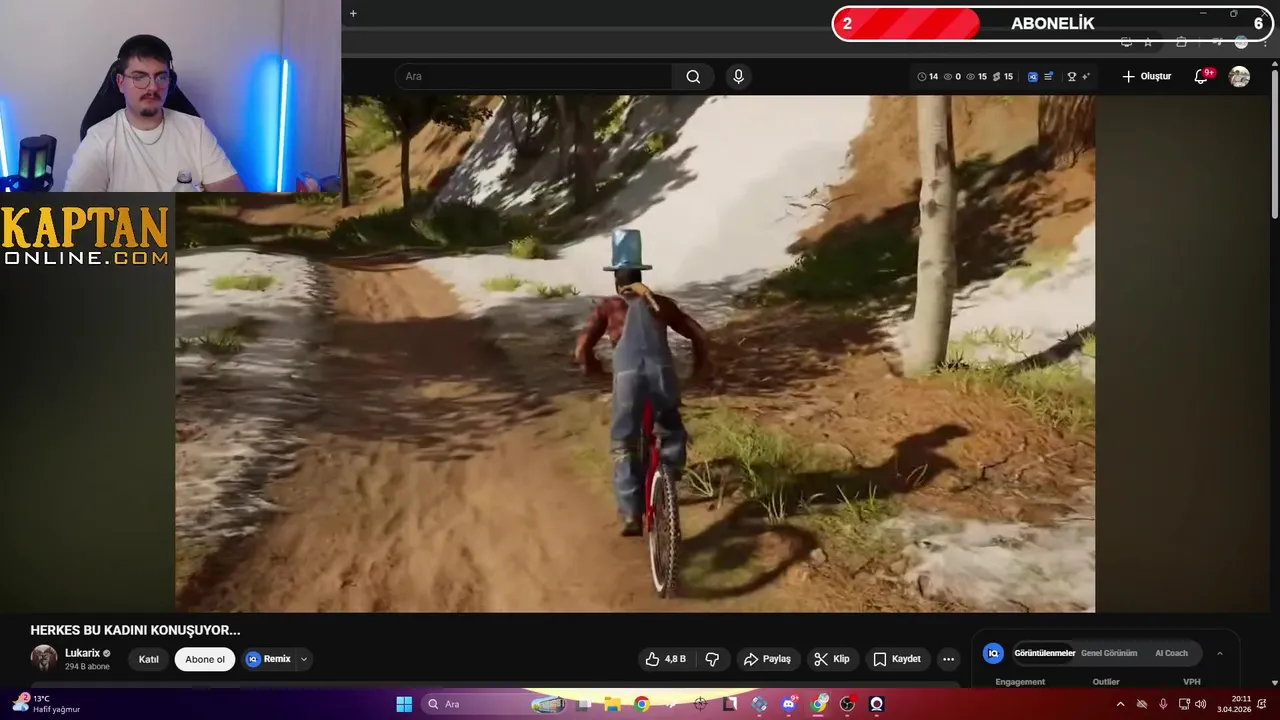Screen dimensions: 1280x720
Task: Click the video player to pause
Action: pyautogui.click(x=635, y=353)
